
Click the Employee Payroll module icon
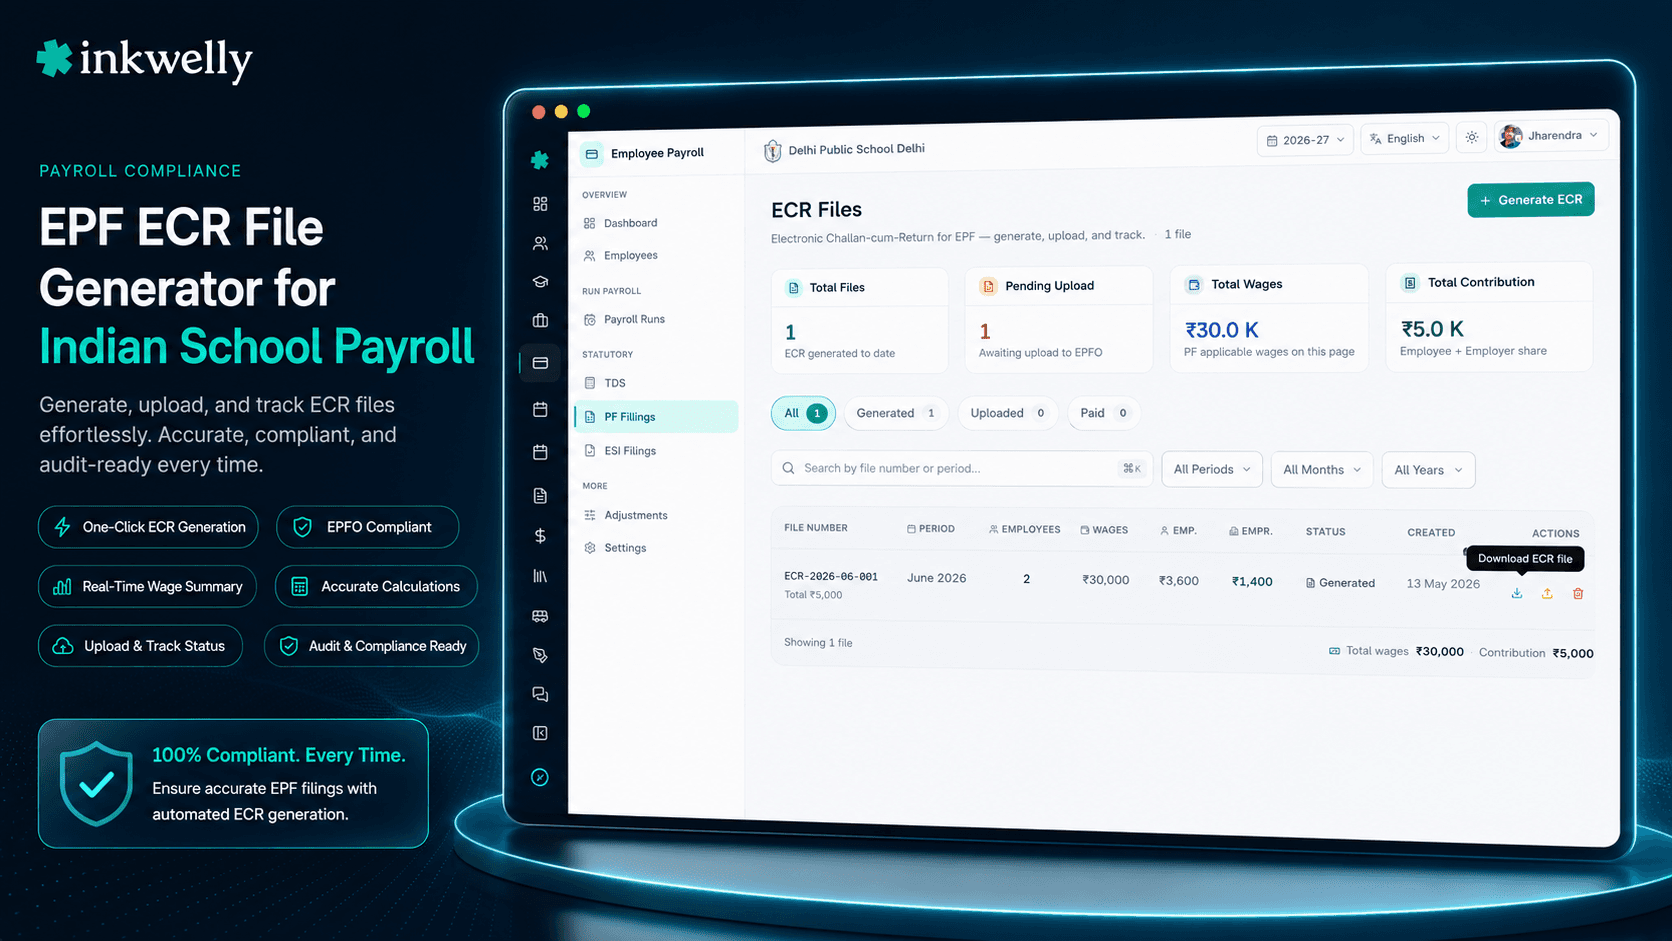(x=592, y=154)
